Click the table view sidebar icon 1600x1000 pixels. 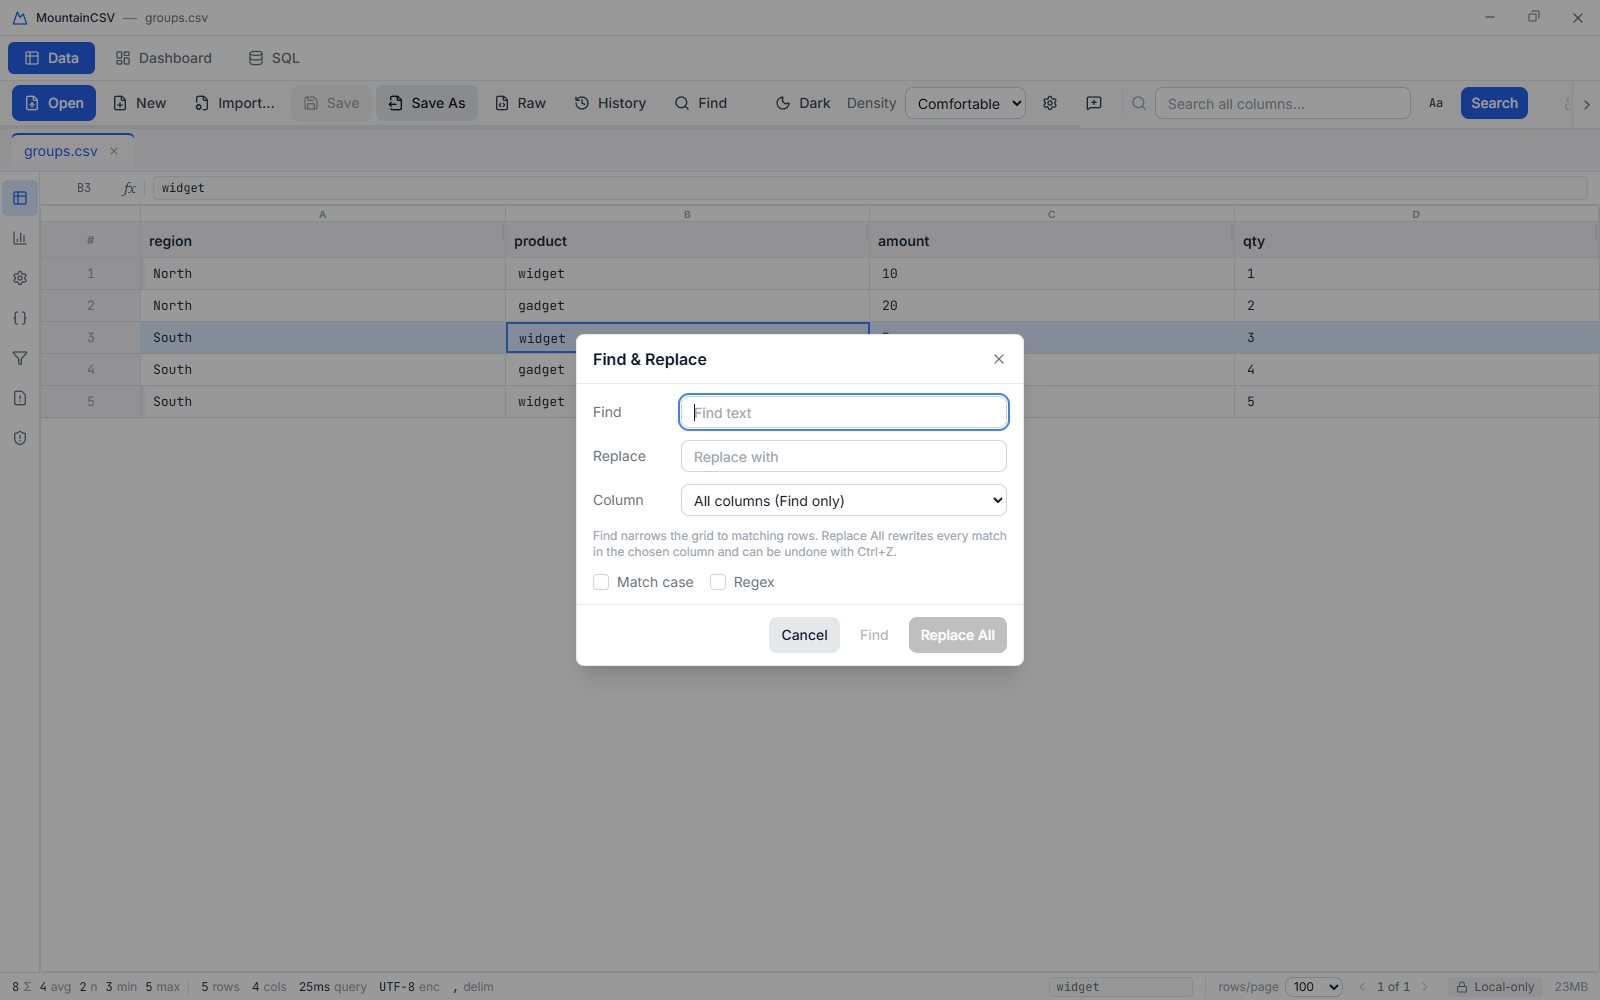point(20,198)
